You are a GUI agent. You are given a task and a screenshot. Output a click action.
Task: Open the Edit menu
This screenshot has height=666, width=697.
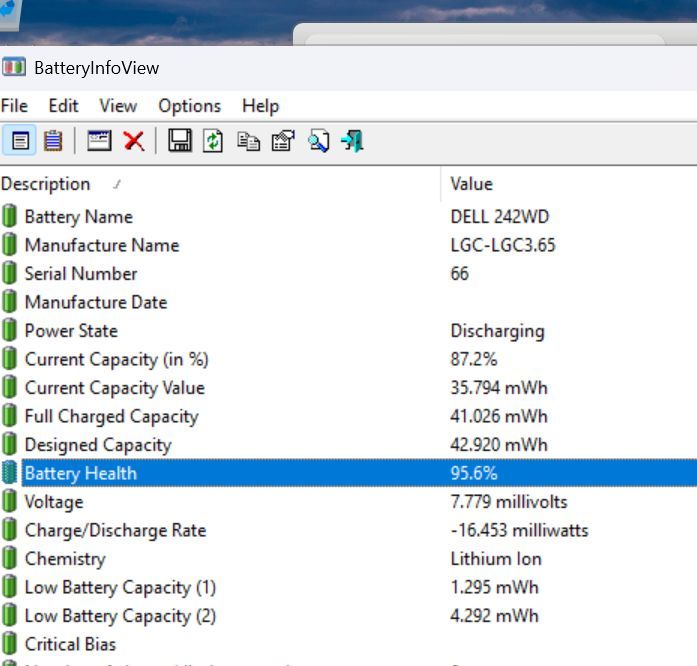coord(63,106)
